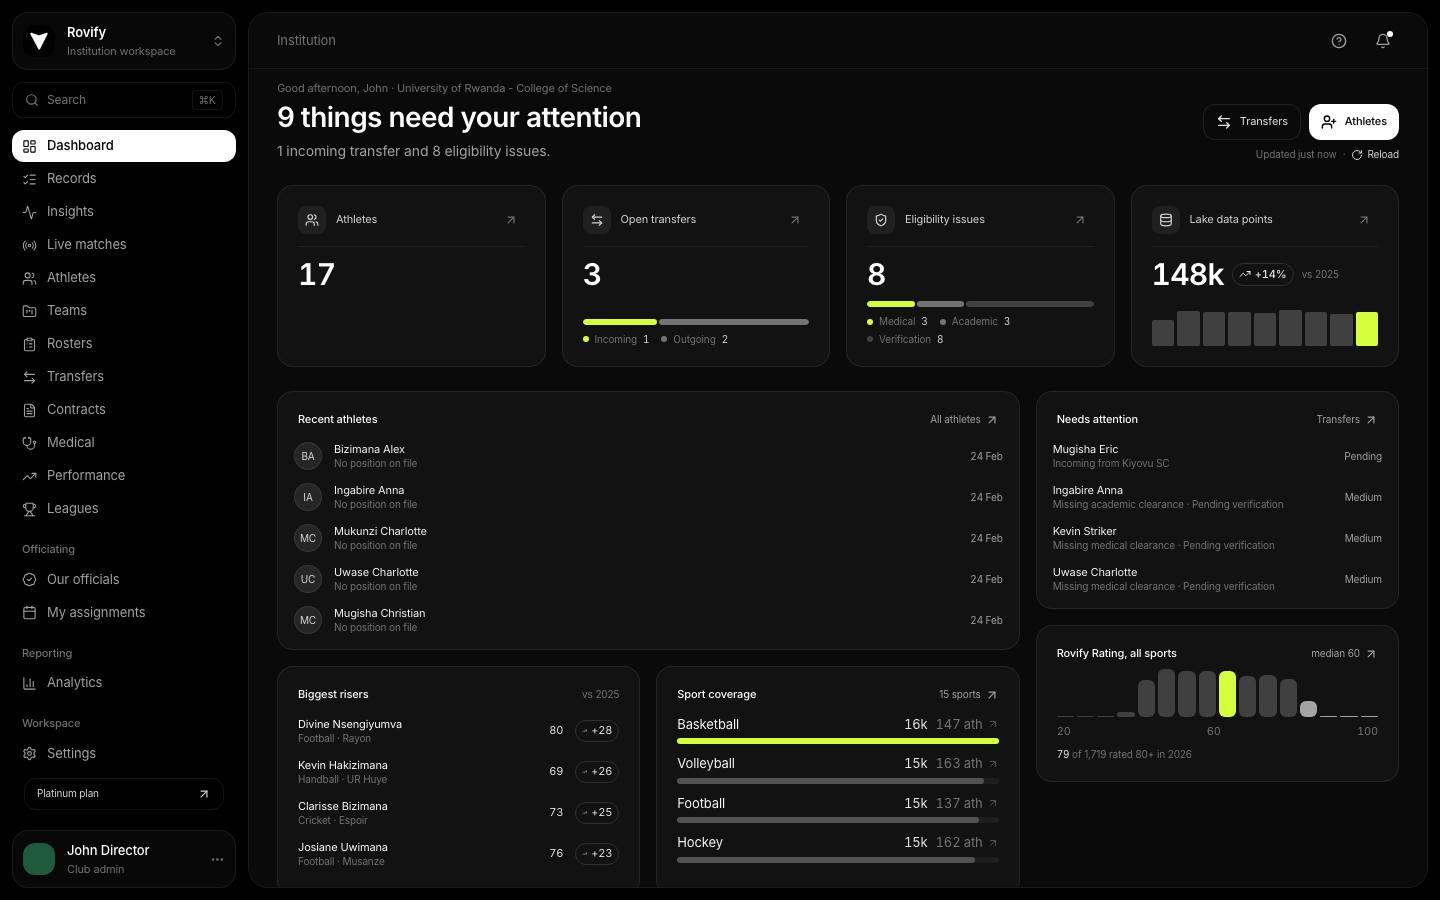
Task: Open the help question mark icon
Action: pos(1339,41)
